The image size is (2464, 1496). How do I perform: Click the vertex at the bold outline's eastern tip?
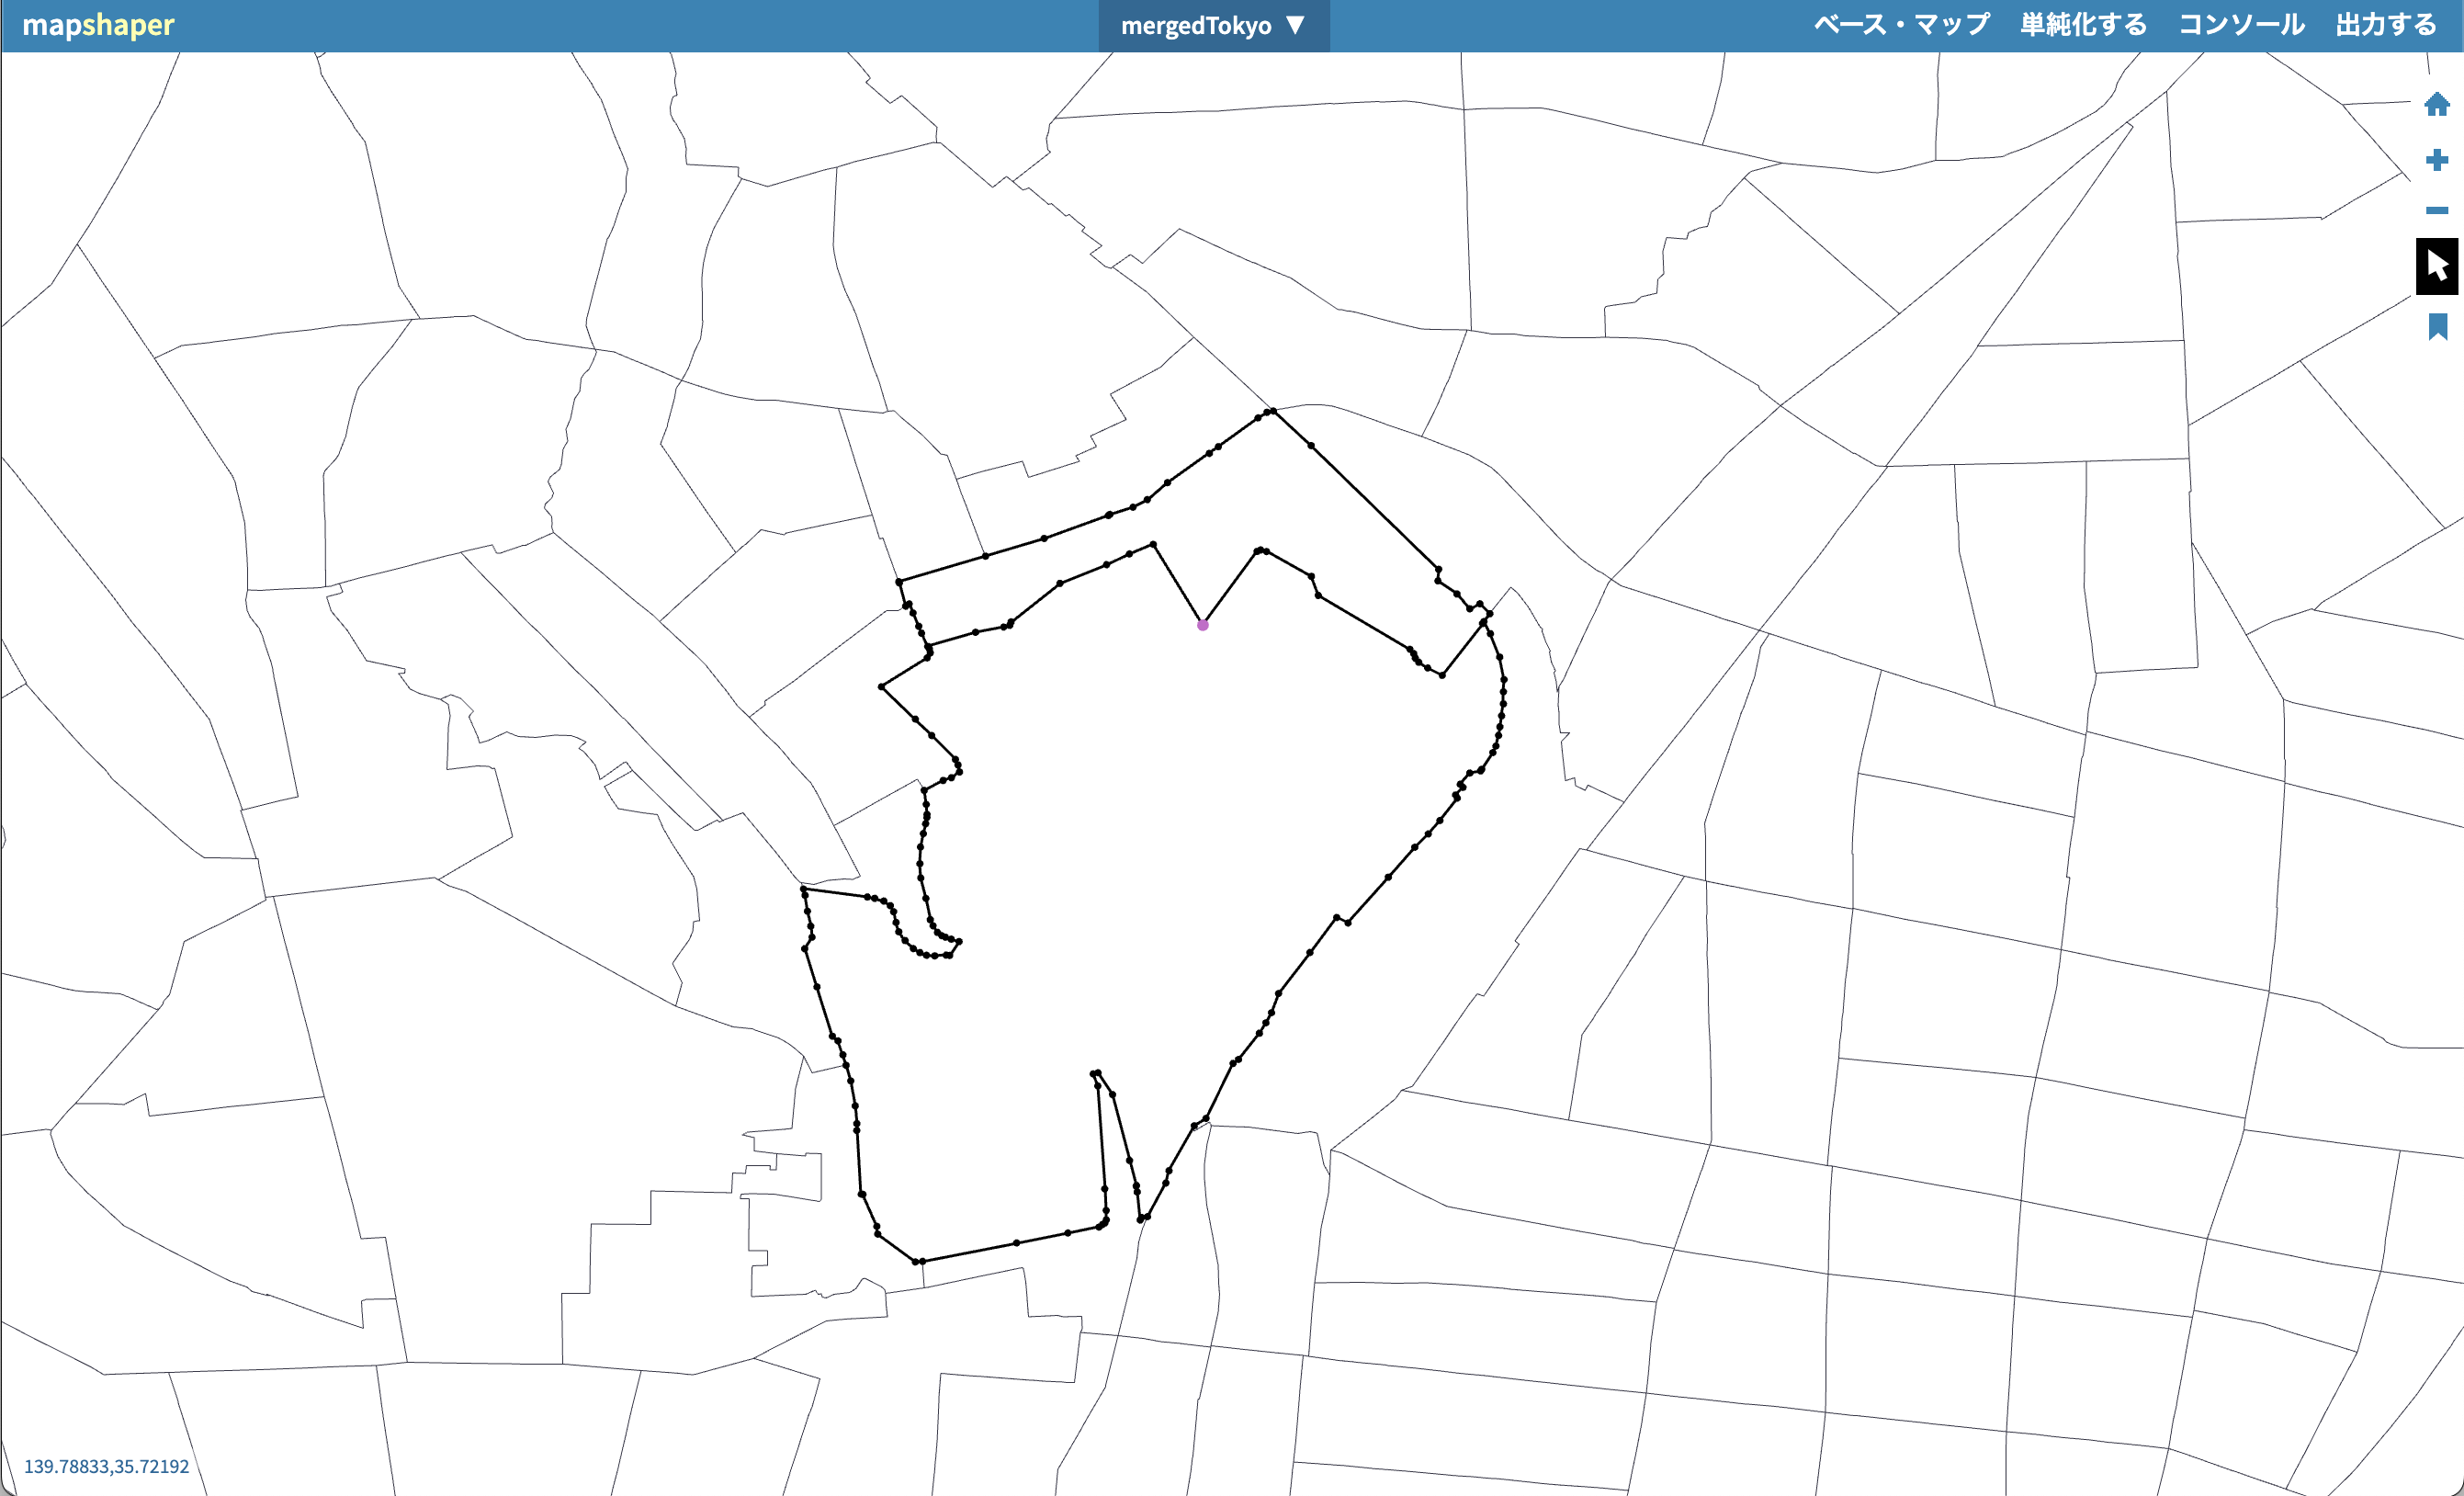pyautogui.click(x=1504, y=680)
